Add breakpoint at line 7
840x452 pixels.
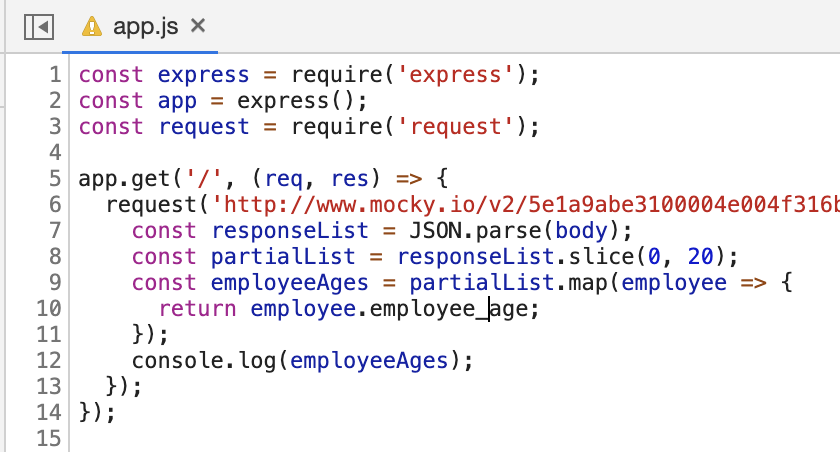point(53,231)
